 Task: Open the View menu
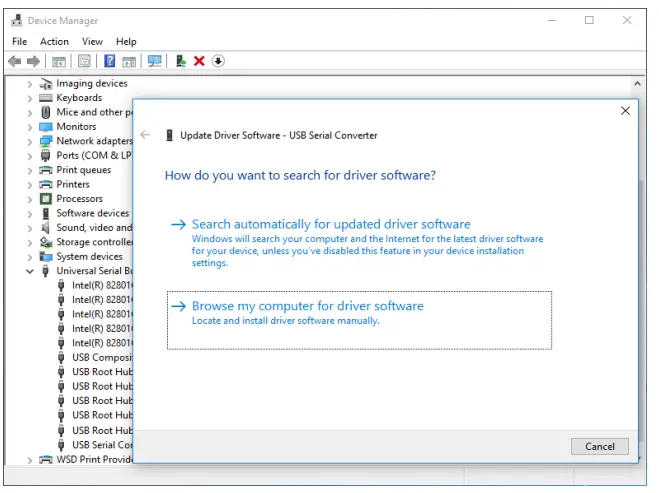point(92,42)
